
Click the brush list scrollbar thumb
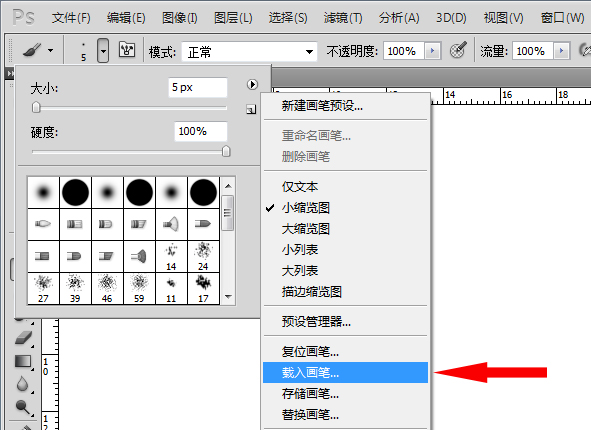tap(228, 213)
